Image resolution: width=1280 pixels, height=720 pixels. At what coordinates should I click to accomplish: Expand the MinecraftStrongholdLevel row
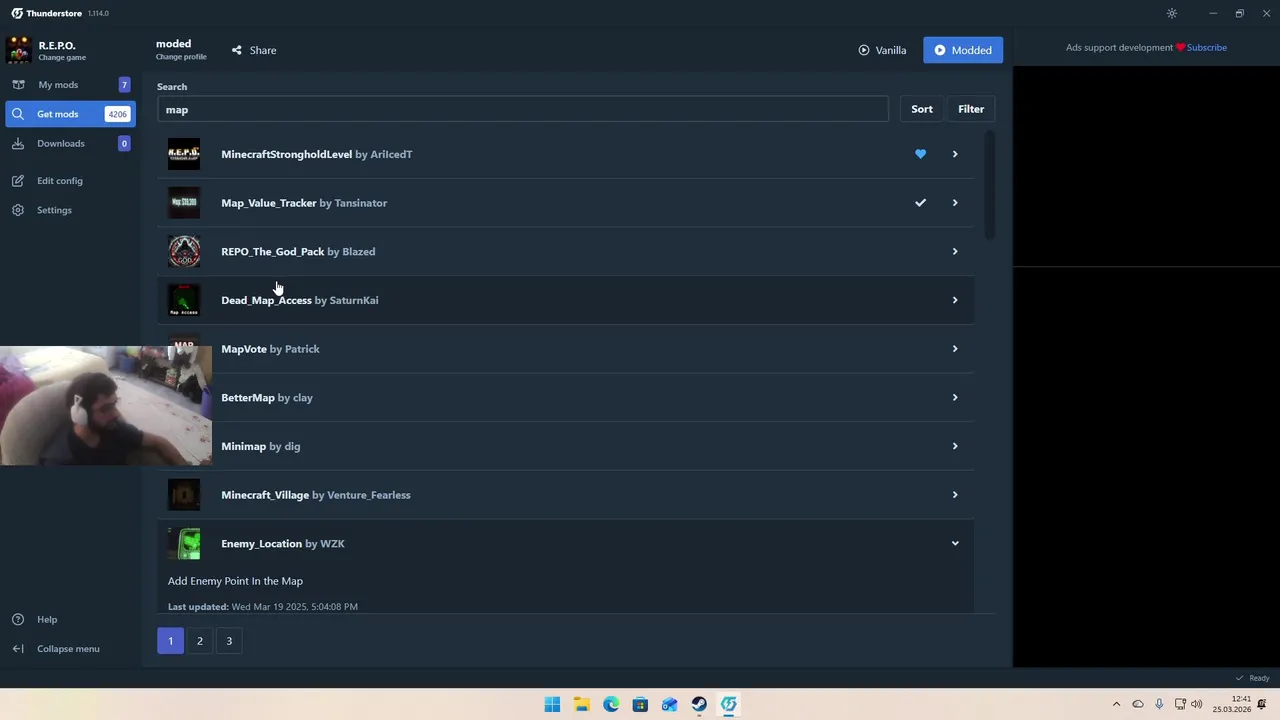pos(955,154)
